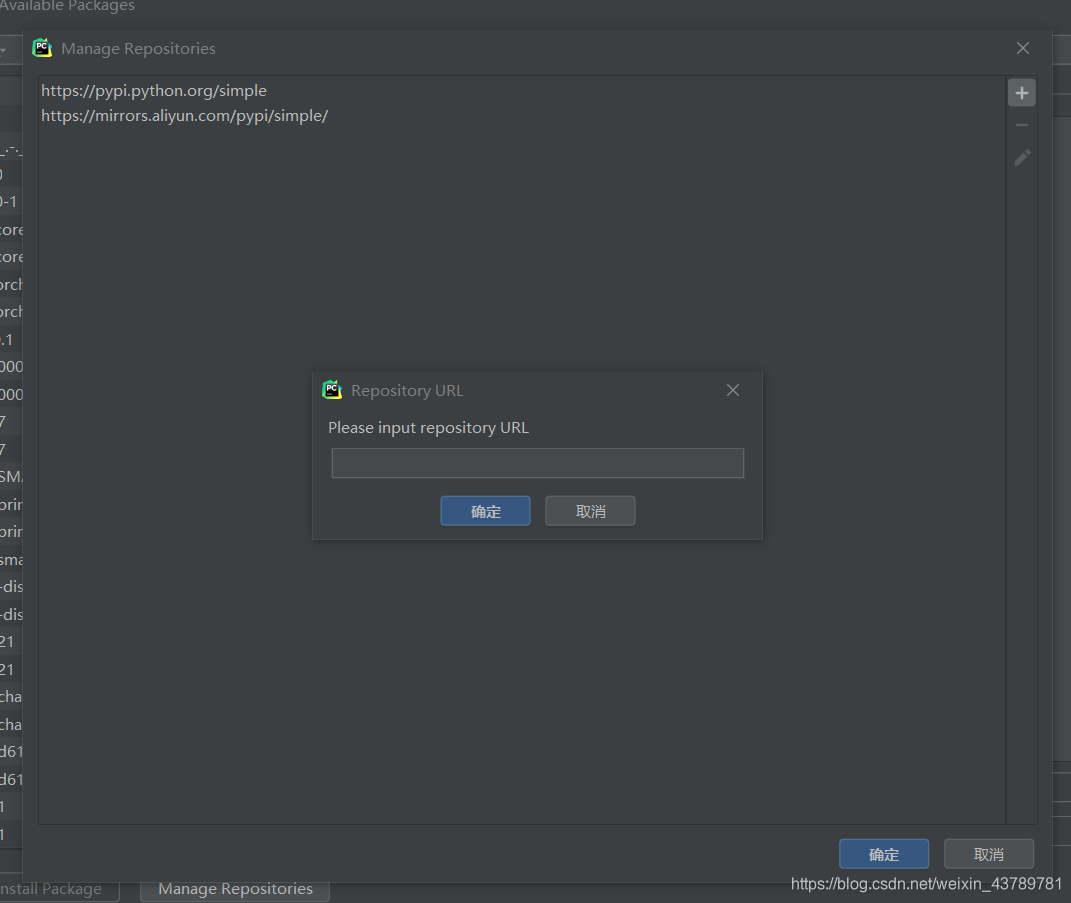Image resolution: width=1071 pixels, height=903 pixels.
Task: Close the Repository URL dialog
Action: 732,390
